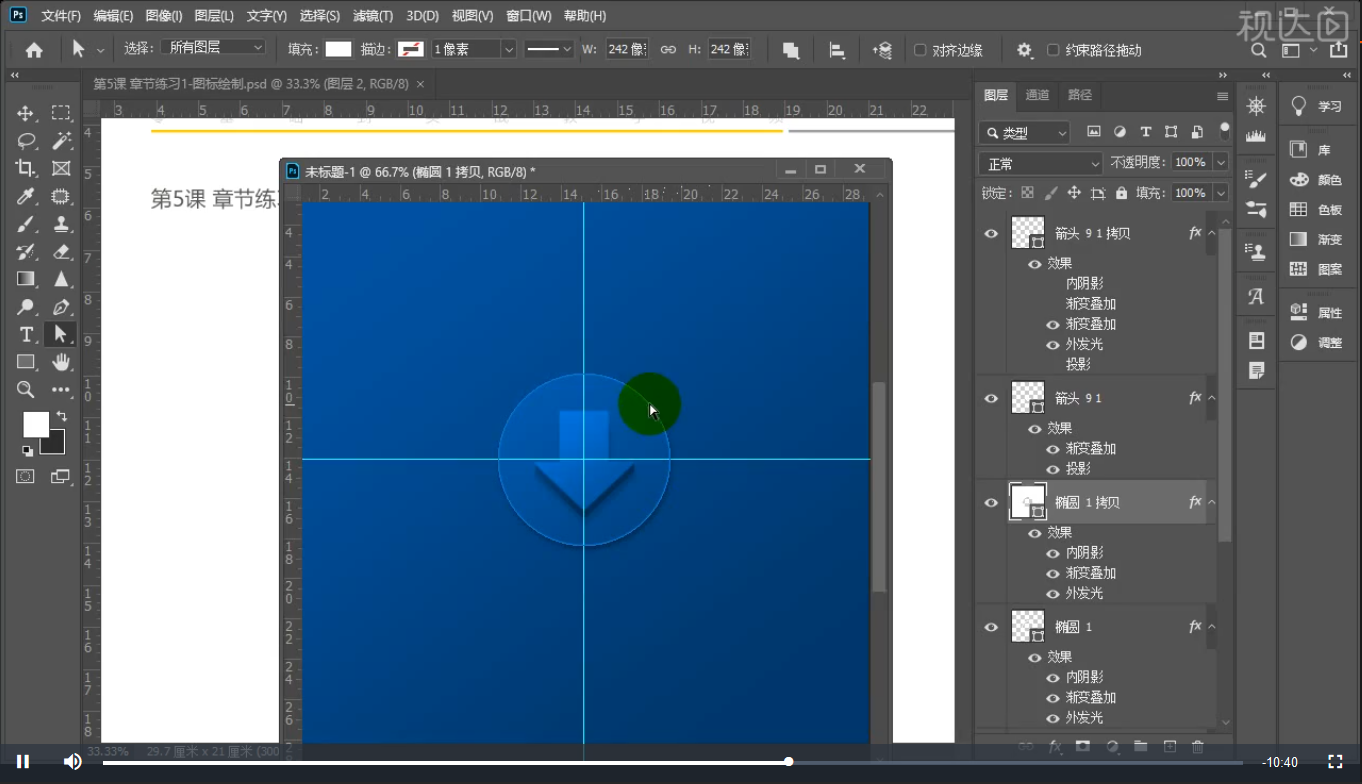Enable the 对齐边缘 checkbox
1362x784 pixels.
coord(920,50)
